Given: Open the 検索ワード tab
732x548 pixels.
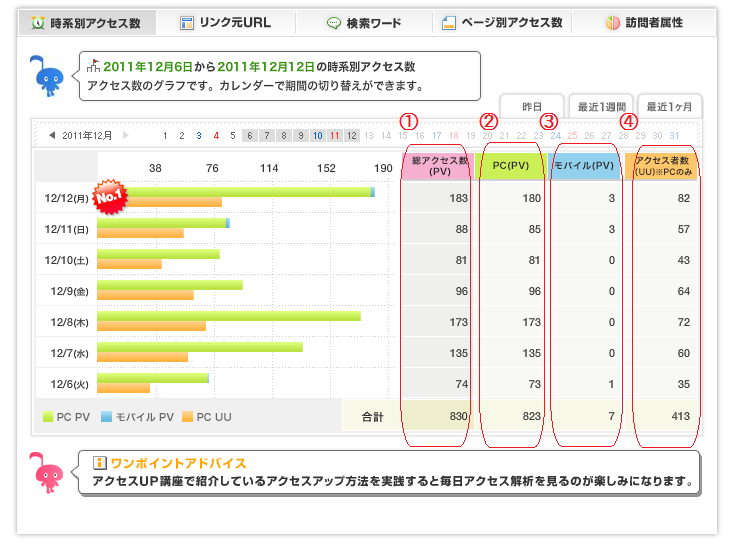Looking at the screenshot, I should [x=364, y=23].
